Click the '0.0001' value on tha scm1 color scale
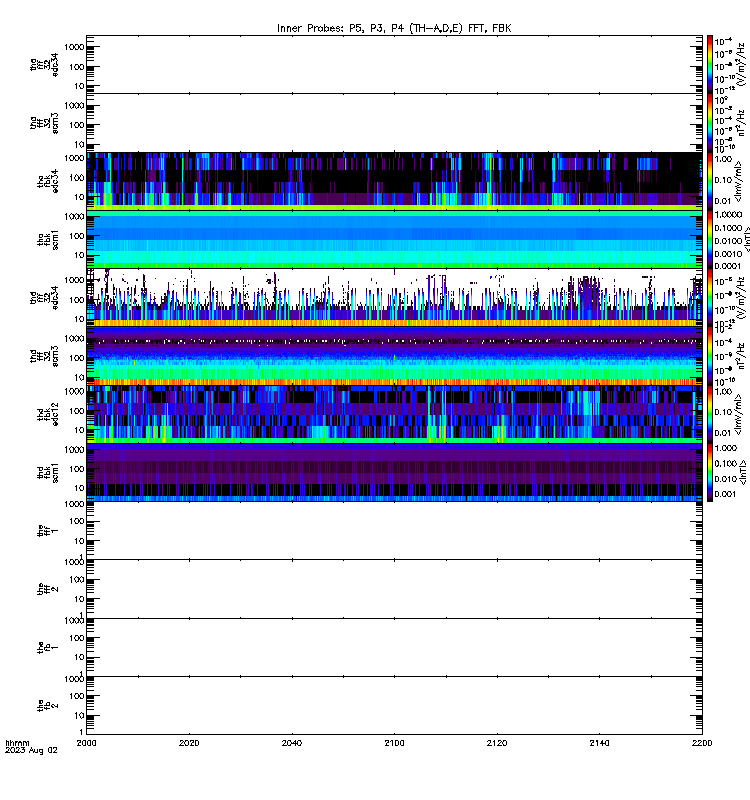This screenshot has height=800, width=750. (x=728, y=266)
